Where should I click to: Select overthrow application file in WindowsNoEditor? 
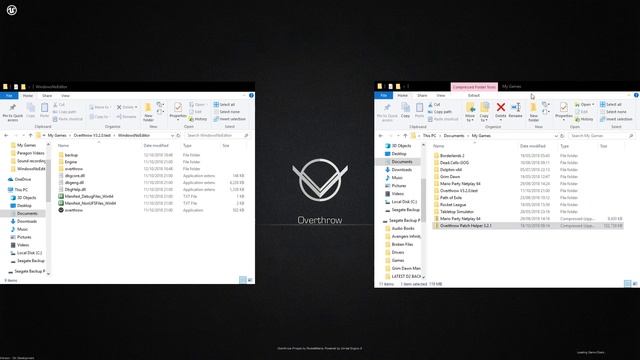point(73,210)
